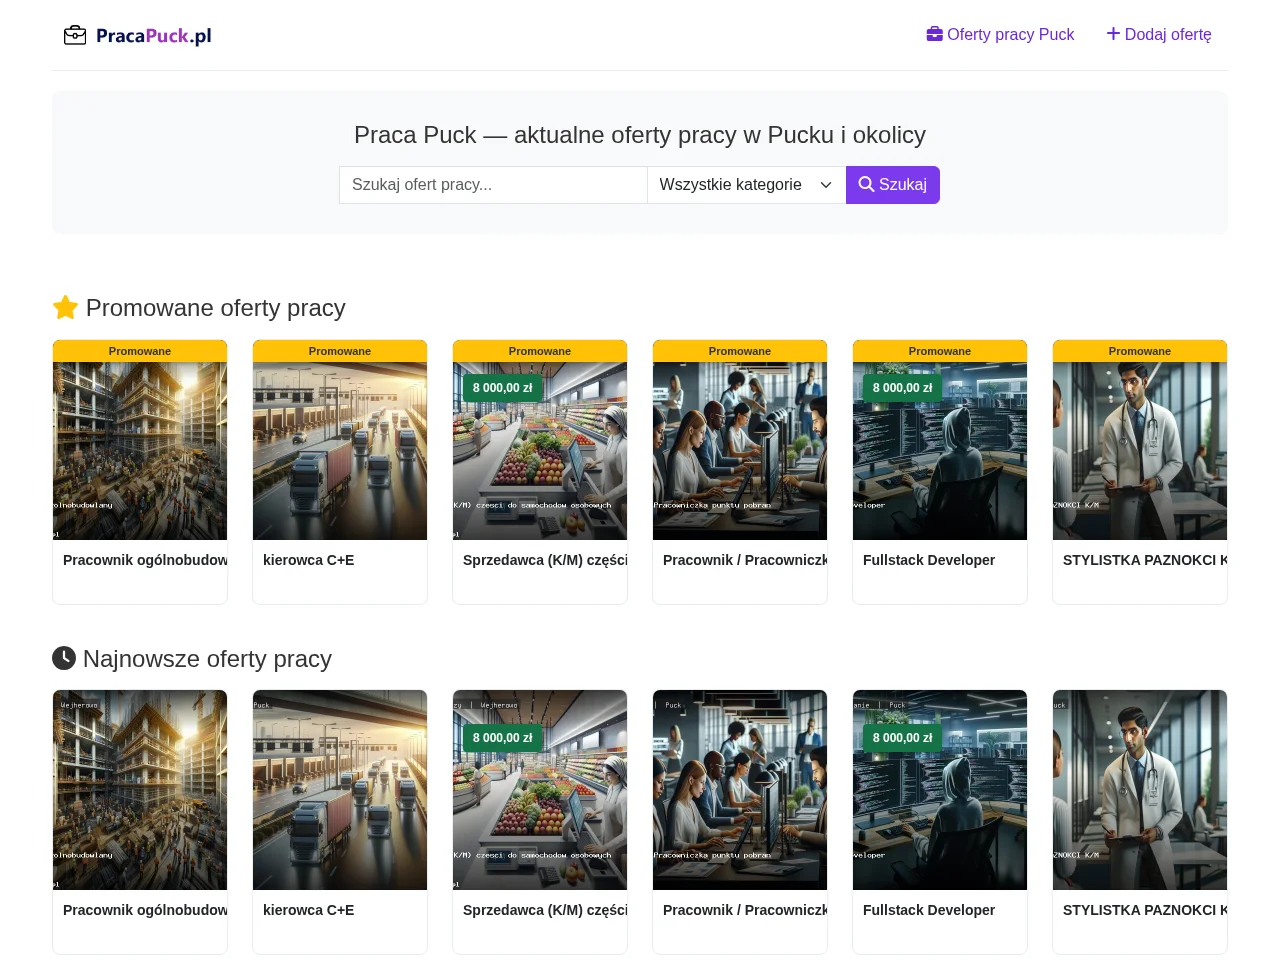Click promoted Pracownik ogólnobudowlany title
The width and height of the screenshot is (1280, 960).
[x=145, y=560]
